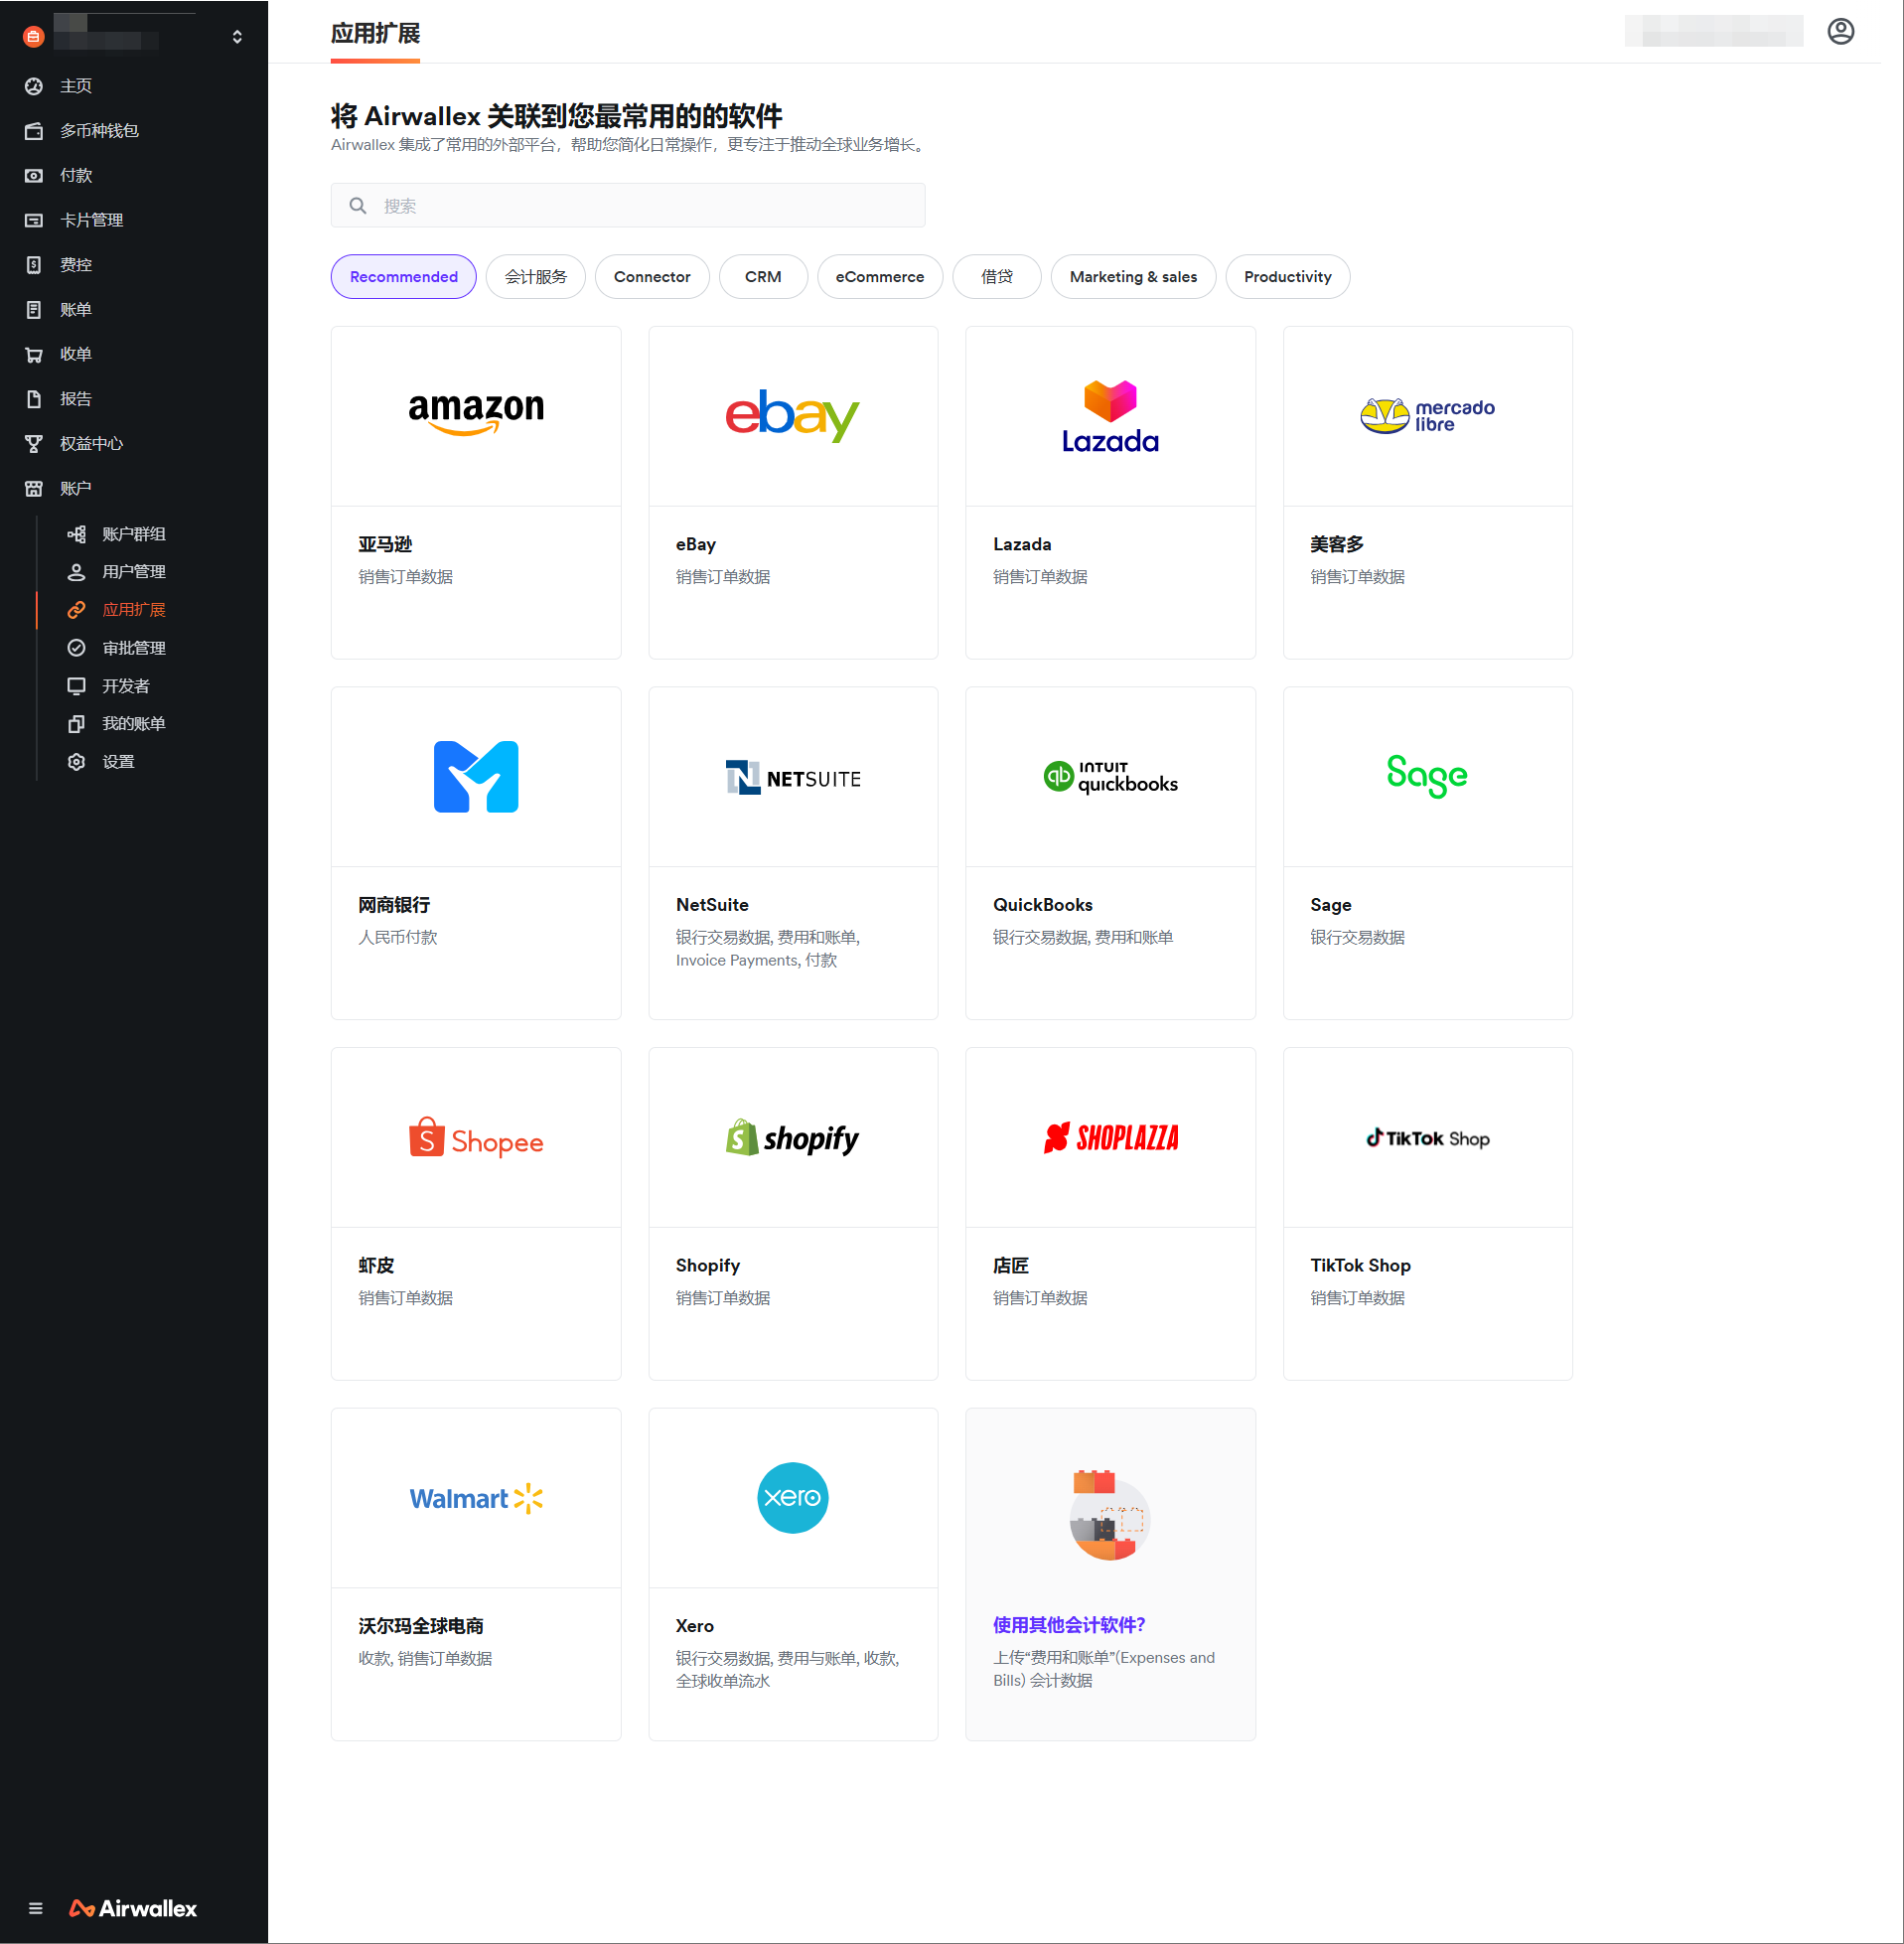Switch to the CRM filter

(763, 277)
